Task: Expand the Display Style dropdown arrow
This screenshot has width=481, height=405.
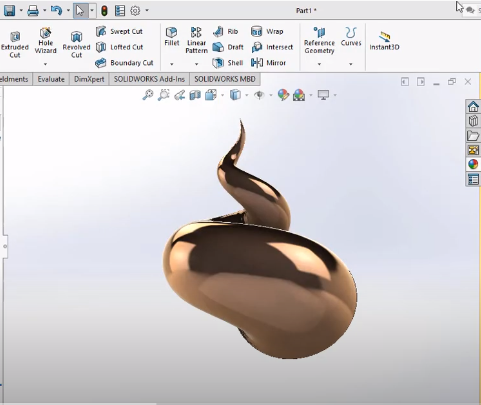Action: [247, 95]
